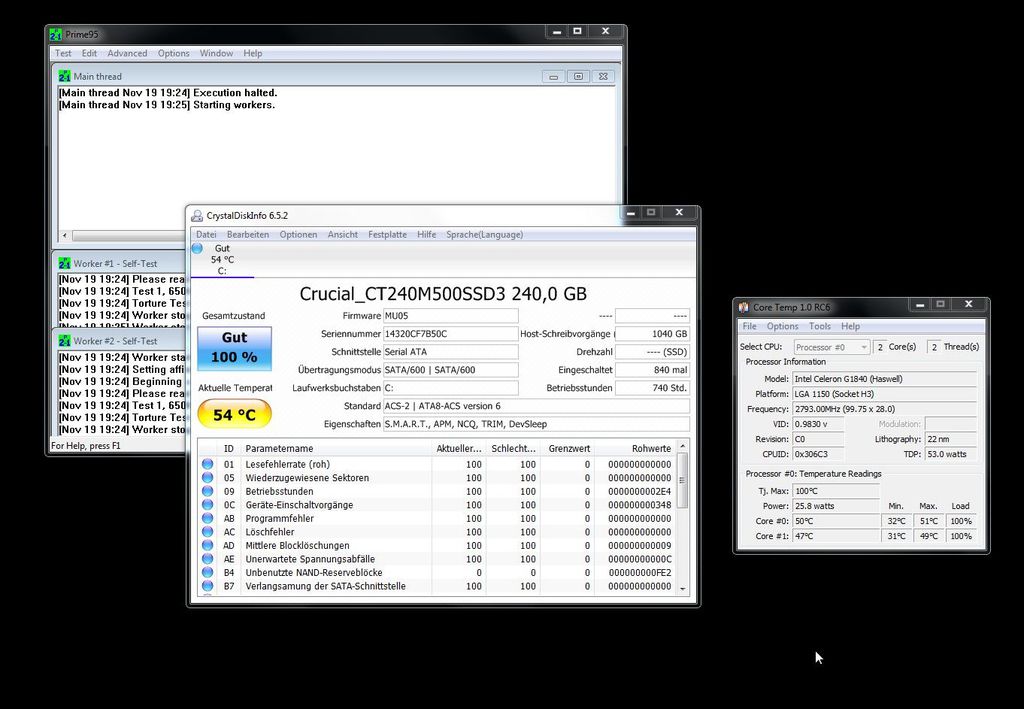
Task: Click the Übertragungsmodus SATA/600 field
Action: coord(451,370)
